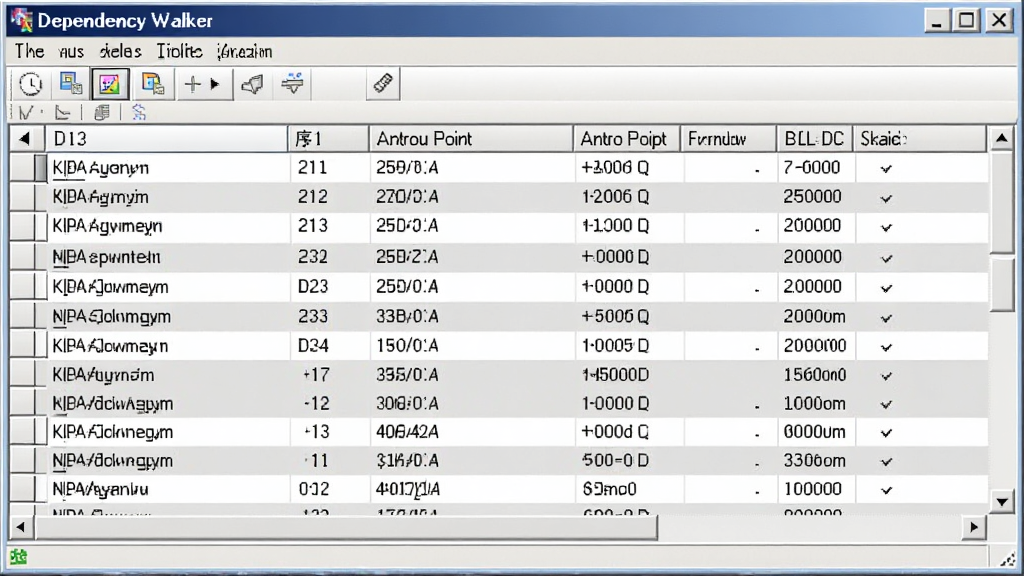Click the blue figure icon in second toolbar row

[138, 113]
